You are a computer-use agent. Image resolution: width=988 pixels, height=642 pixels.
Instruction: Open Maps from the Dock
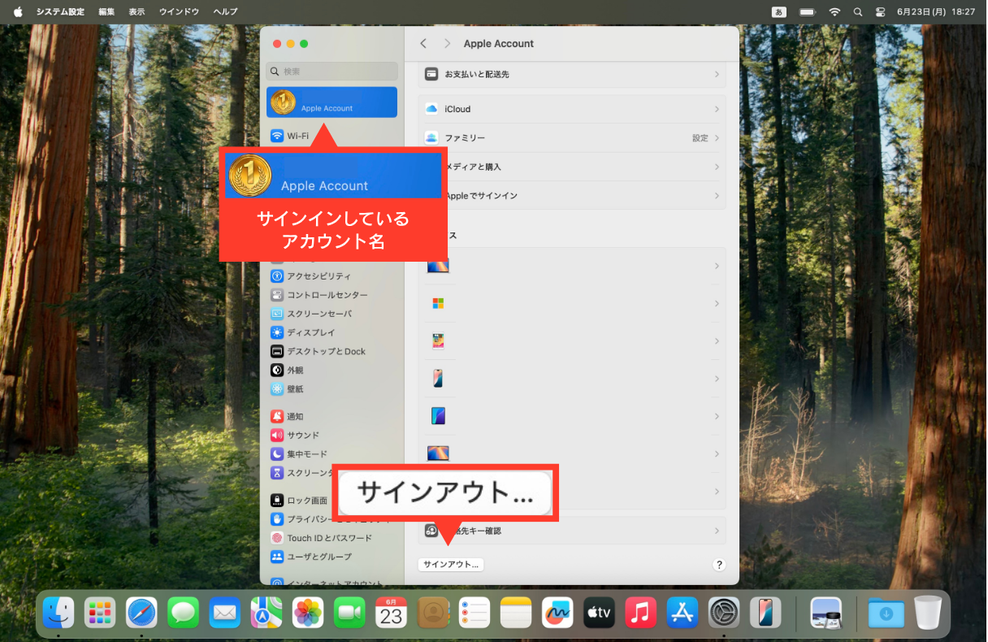click(x=267, y=612)
